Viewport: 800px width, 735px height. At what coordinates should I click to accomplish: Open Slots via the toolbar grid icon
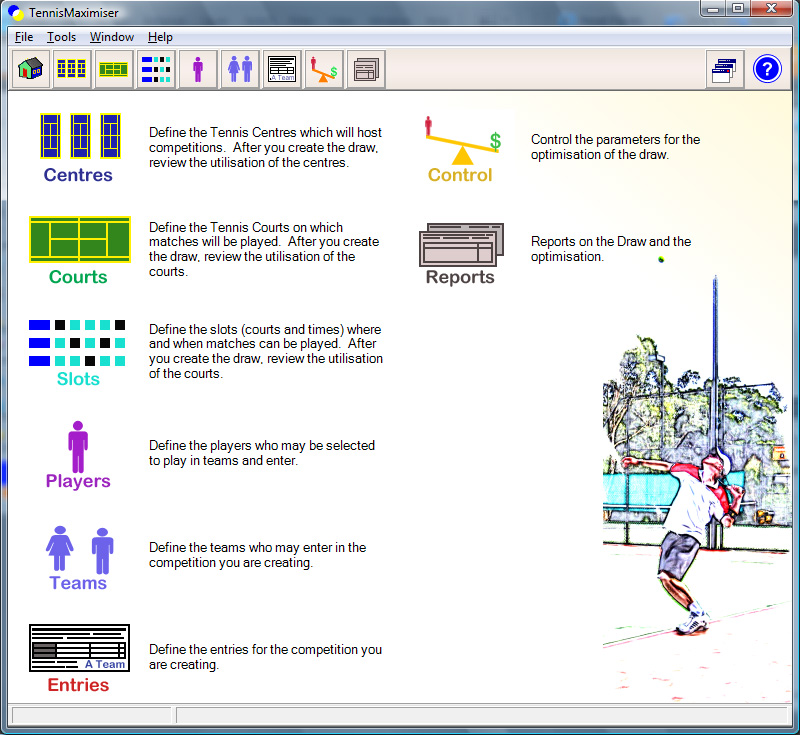click(x=156, y=69)
